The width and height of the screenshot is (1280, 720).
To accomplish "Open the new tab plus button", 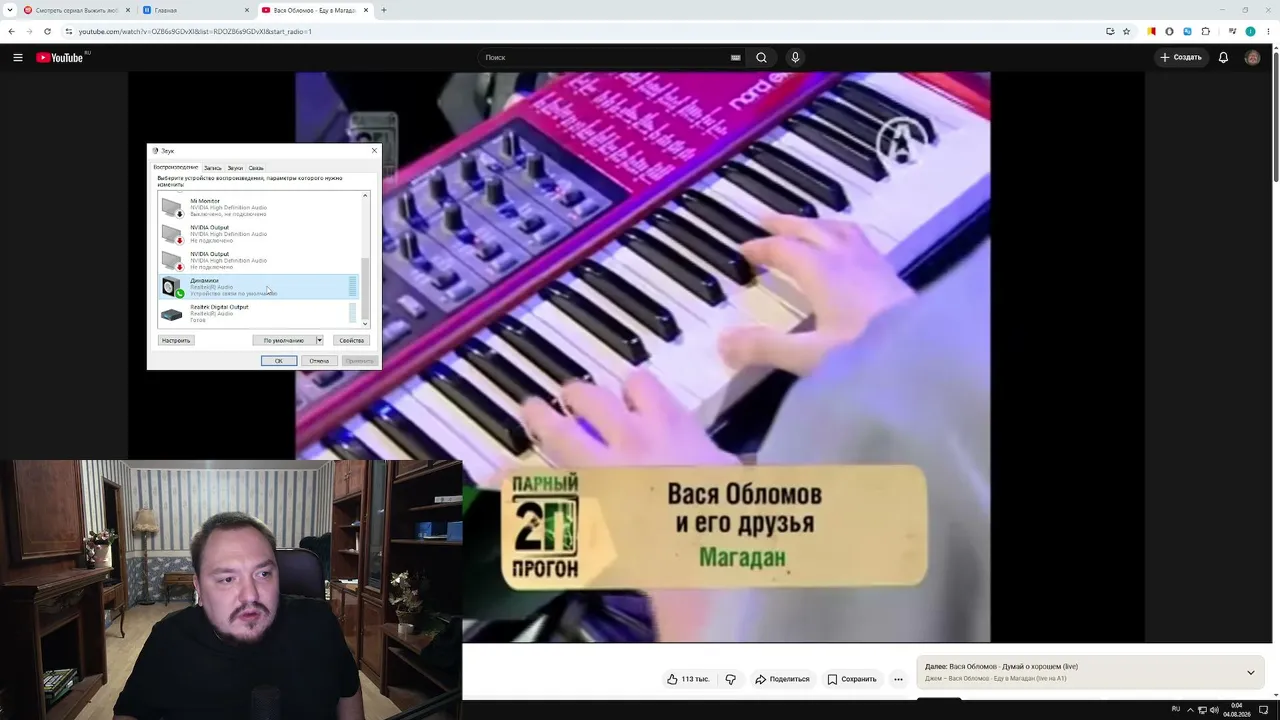I will coord(384,10).
